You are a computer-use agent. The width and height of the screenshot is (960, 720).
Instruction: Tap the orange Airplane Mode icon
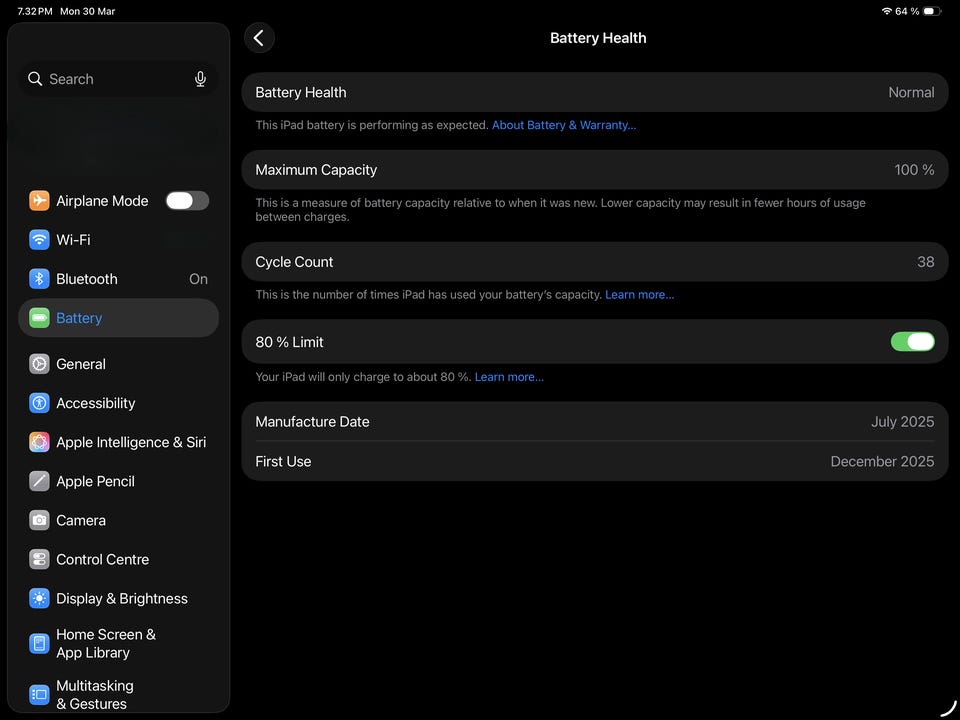pyautogui.click(x=39, y=201)
